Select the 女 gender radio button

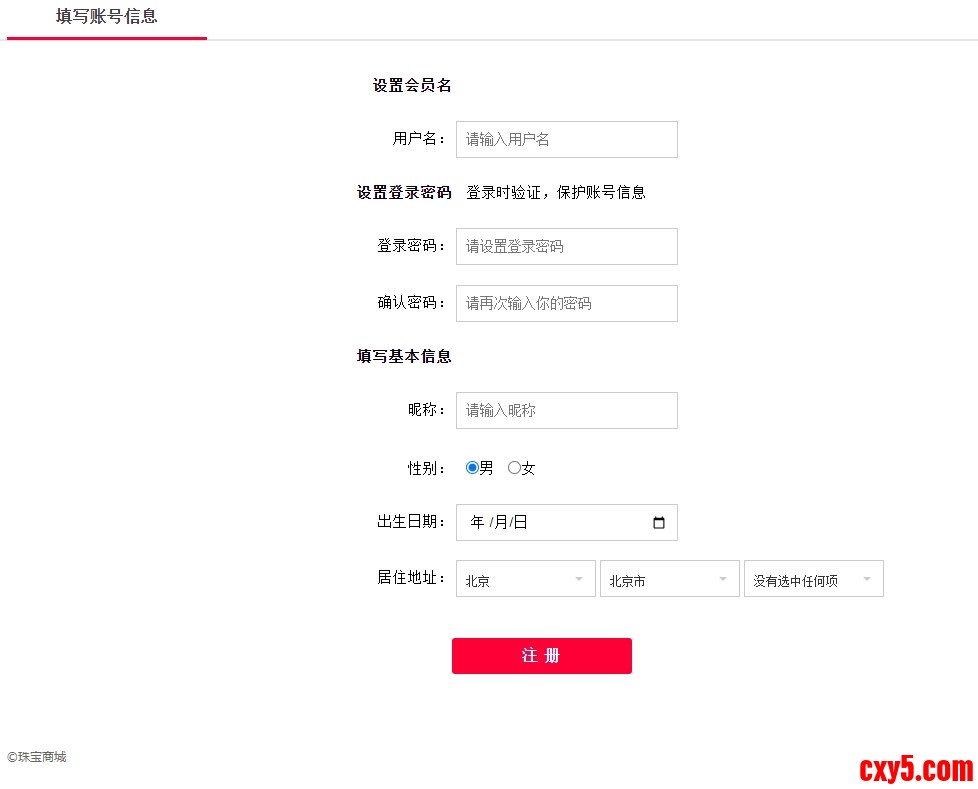click(x=514, y=467)
